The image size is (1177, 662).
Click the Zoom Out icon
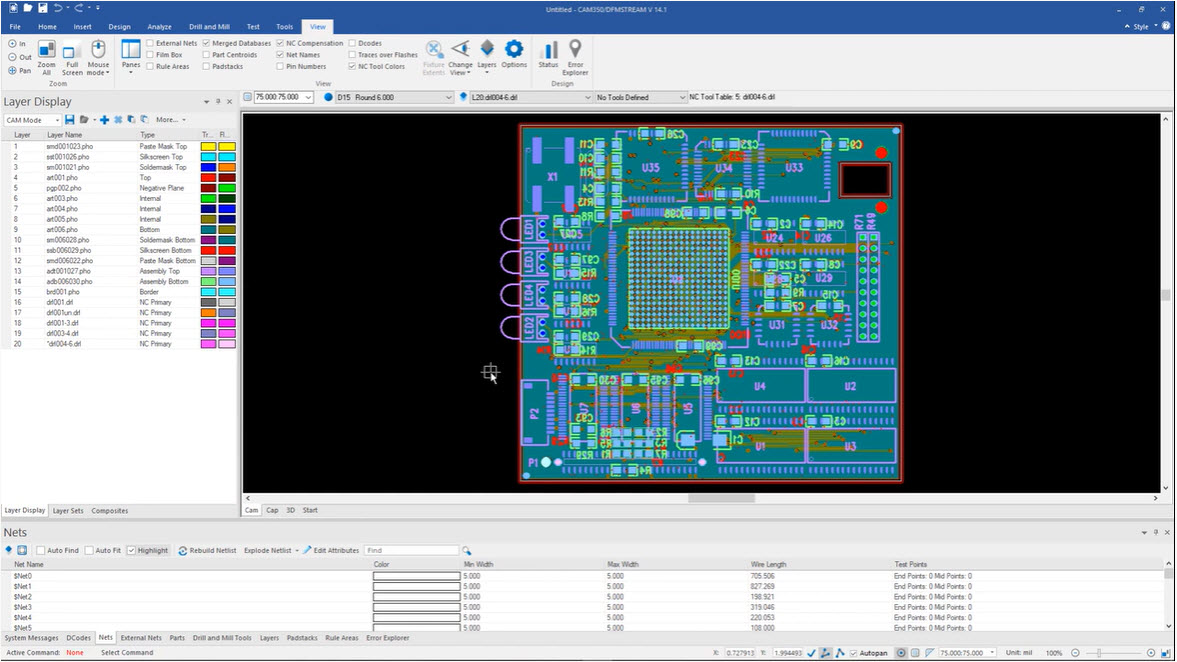[x=13, y=57]
